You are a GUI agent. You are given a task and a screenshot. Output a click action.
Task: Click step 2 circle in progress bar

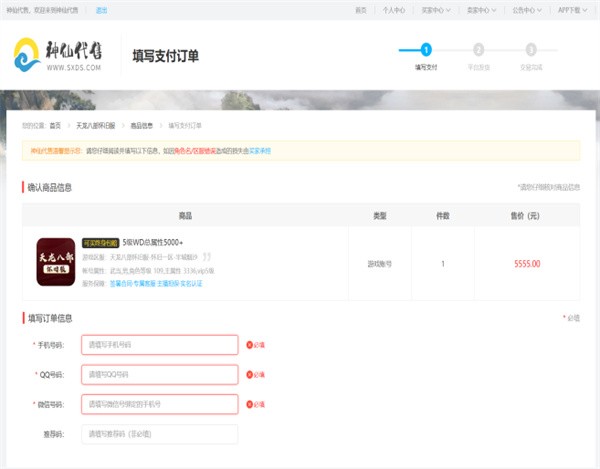478,49
